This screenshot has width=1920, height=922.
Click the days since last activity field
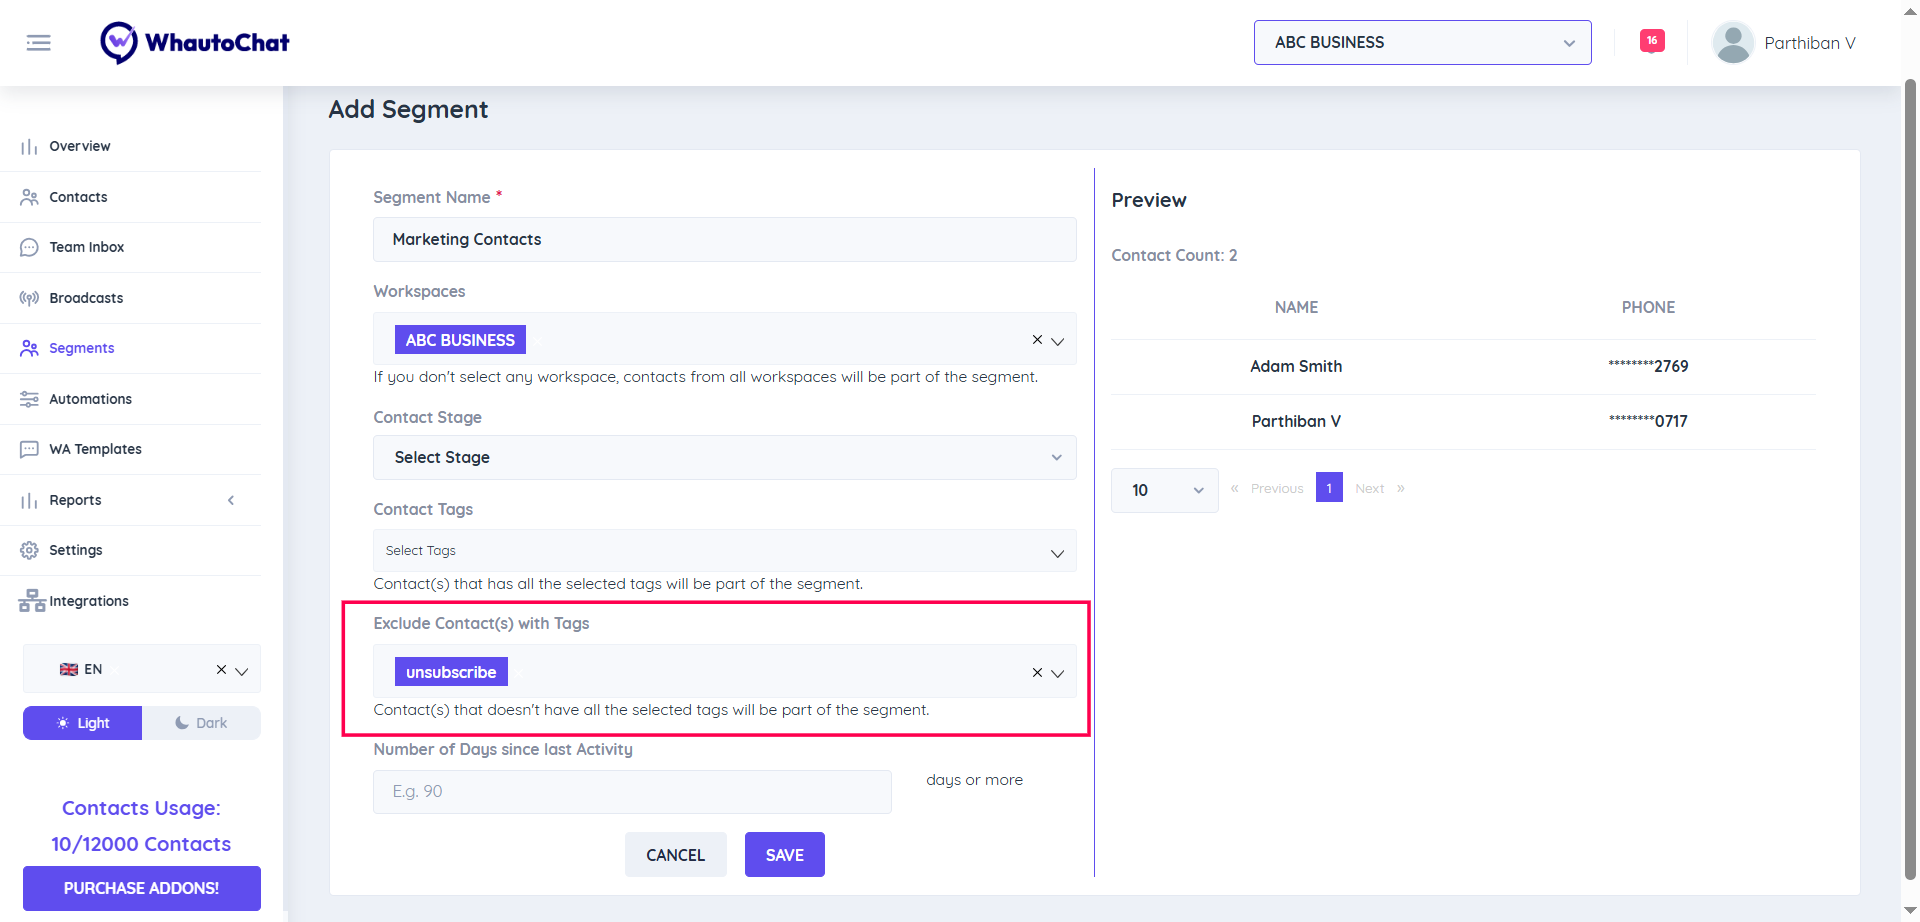click(632, 792)
